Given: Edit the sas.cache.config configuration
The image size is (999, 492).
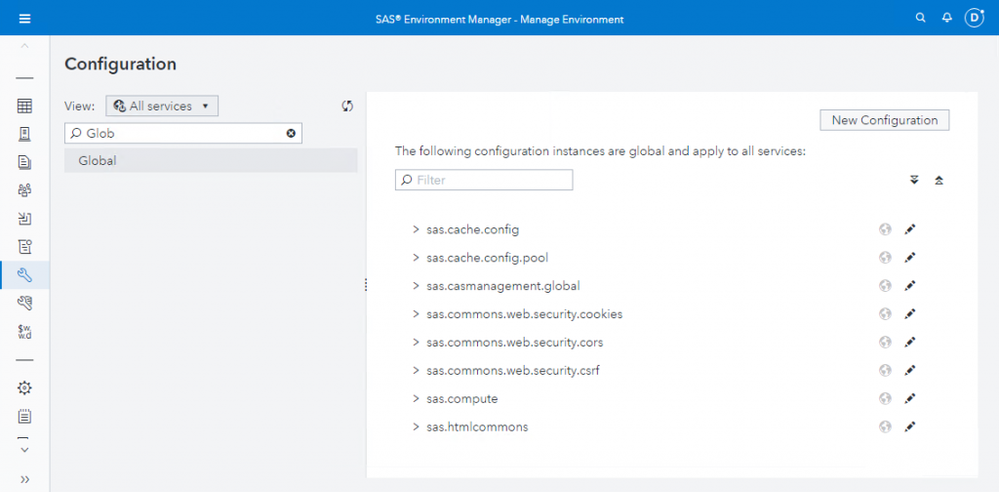Looking at the screenshot, I should pyautogui.click(x=910, y=230).
